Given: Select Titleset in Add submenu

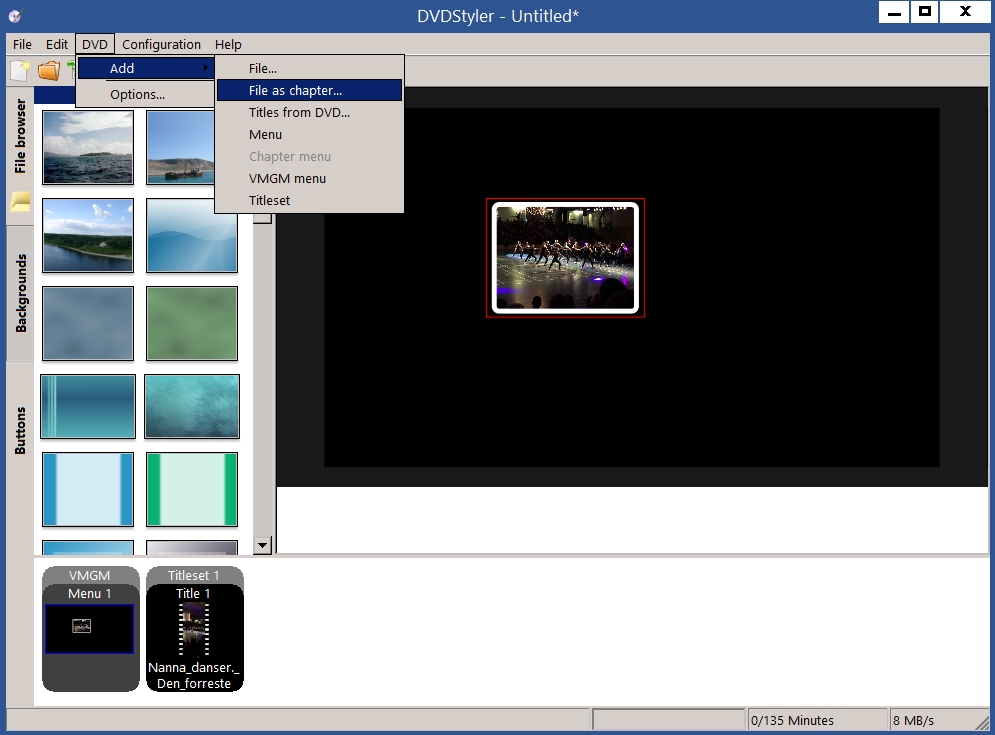Looking at the screenshot, I should (309, 201).
